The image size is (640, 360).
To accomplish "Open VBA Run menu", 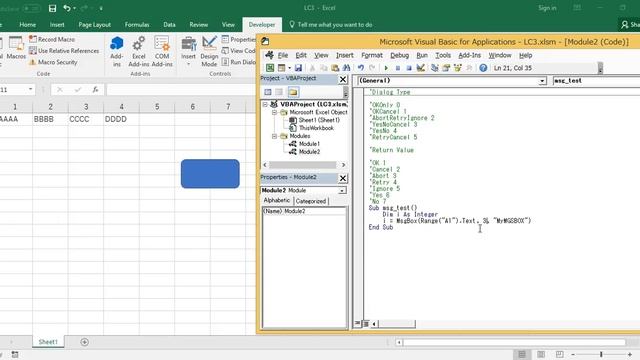I will click(422, 55).
